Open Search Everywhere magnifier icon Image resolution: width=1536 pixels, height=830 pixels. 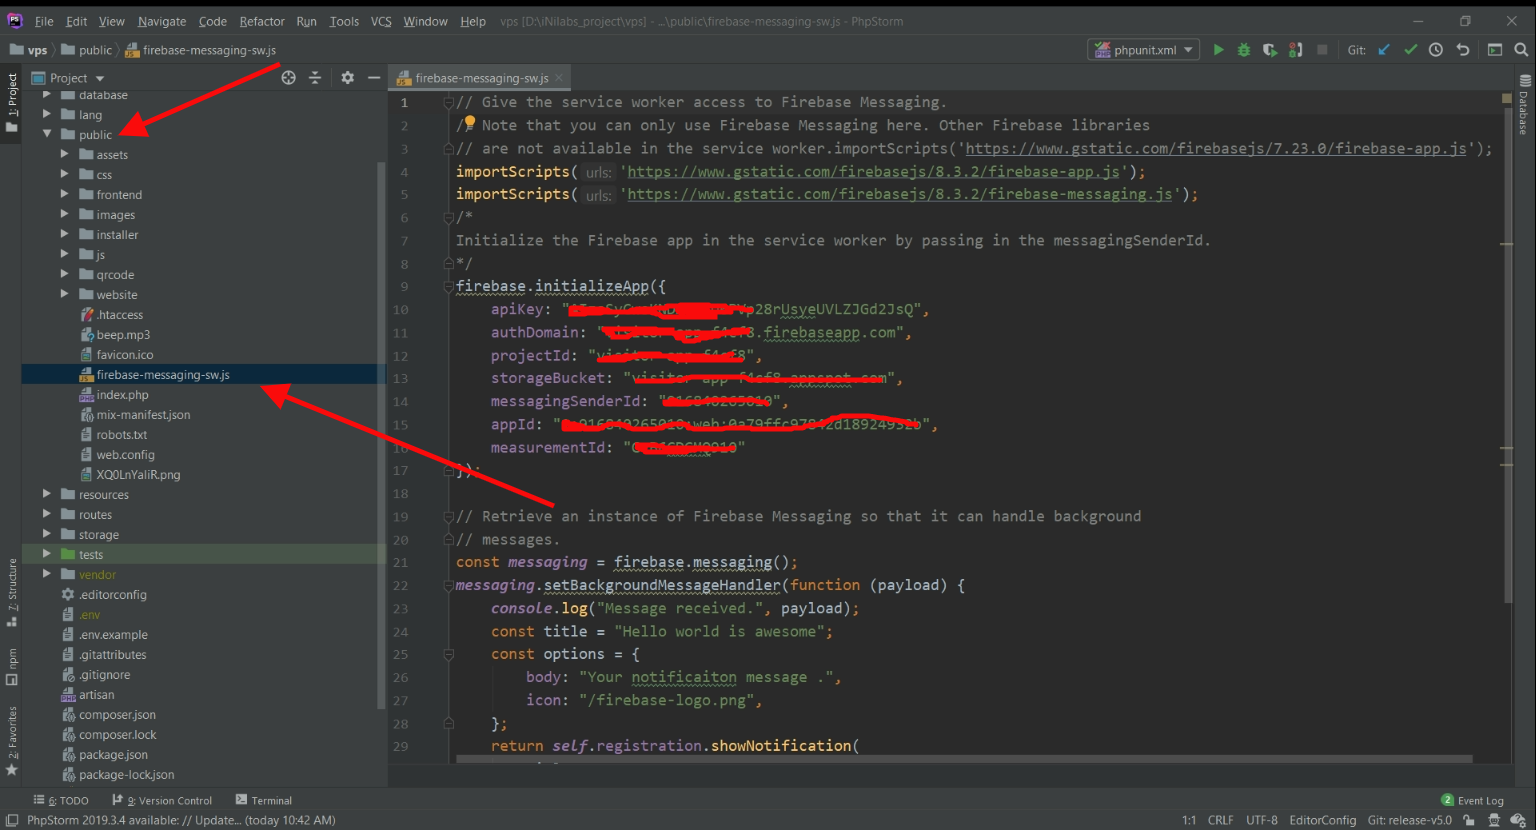pyautogui.click(x=1521, y=50)
